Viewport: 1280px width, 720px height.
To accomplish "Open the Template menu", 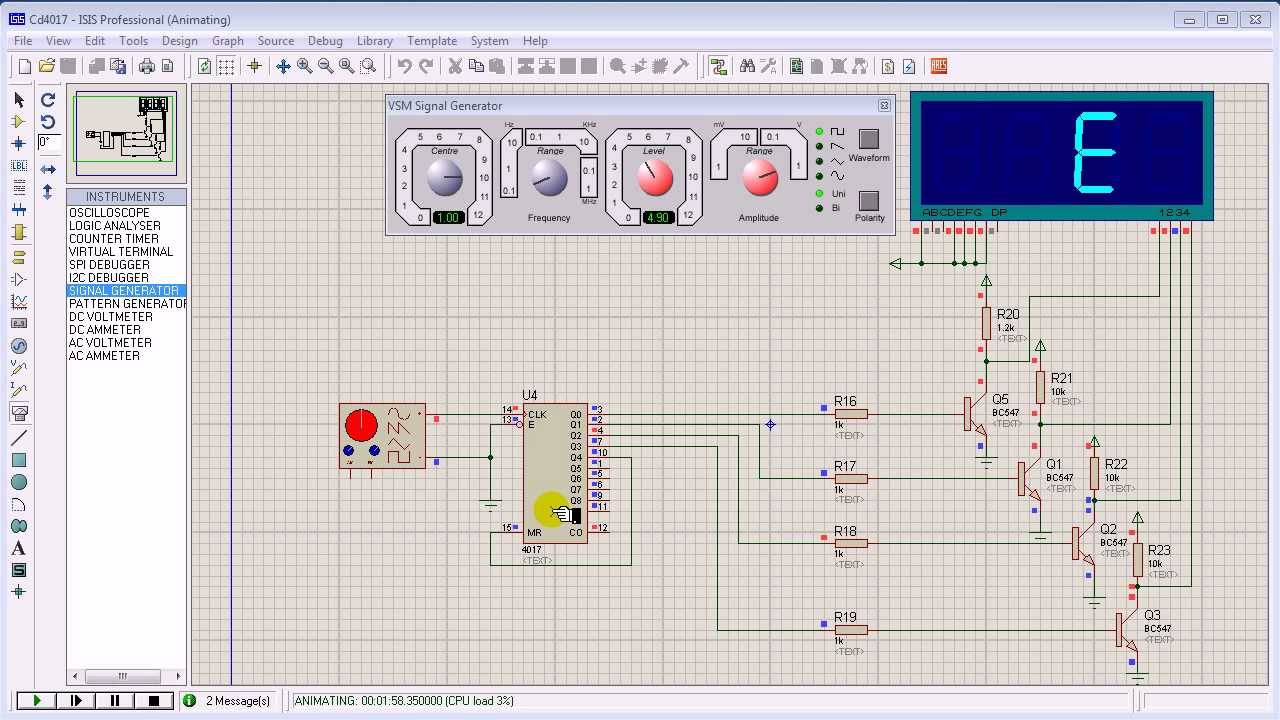I will click(x=432, y=41).
